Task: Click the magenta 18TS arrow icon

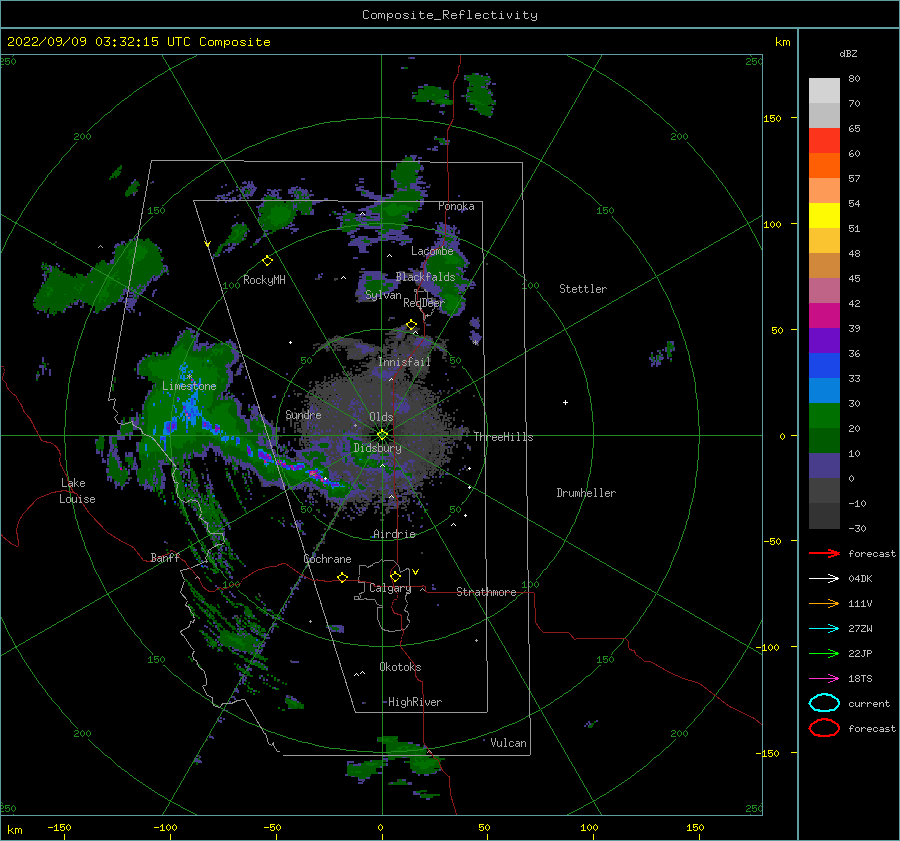Action: pos(824,679)
